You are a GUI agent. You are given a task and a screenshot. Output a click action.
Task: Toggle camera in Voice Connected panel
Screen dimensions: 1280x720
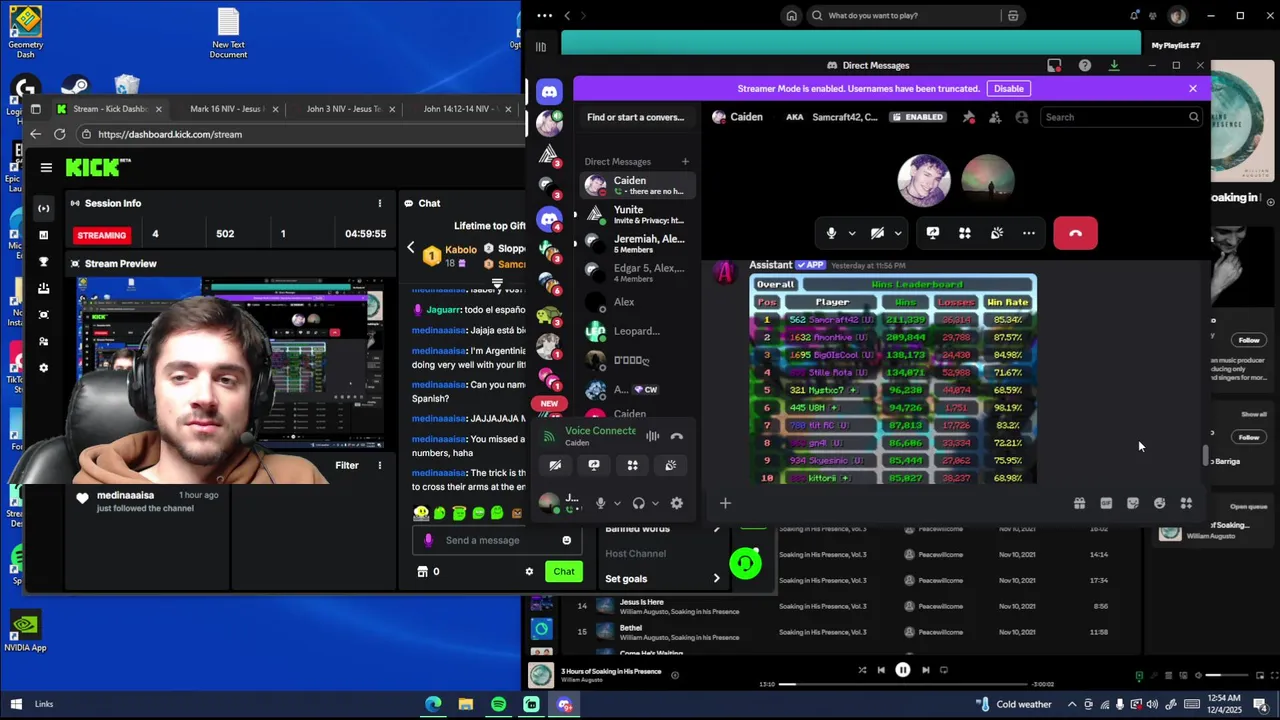click(x=555, y=465)
